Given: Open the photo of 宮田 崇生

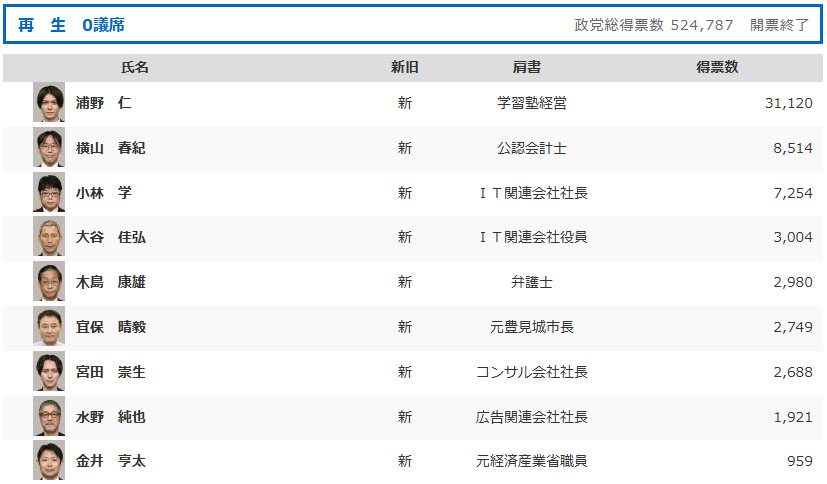Looking at the screenshot, I should 49,371.
